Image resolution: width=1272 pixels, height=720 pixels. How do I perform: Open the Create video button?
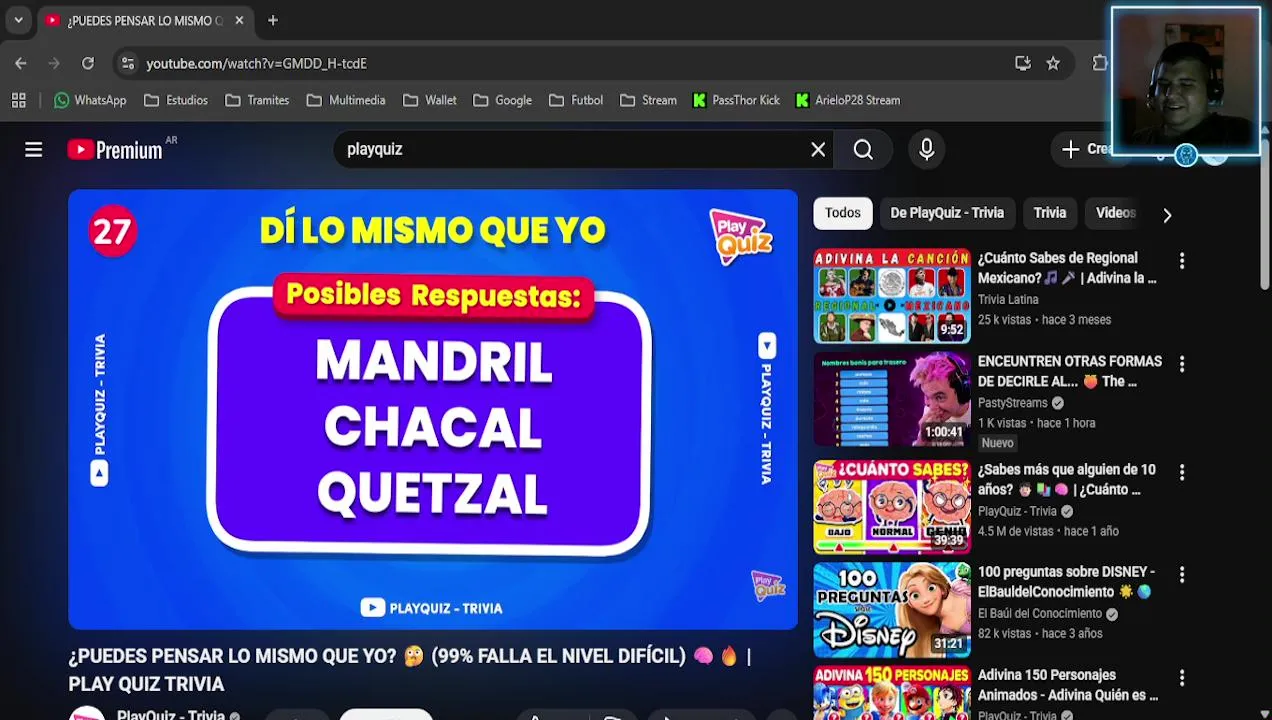(1087, 150)
